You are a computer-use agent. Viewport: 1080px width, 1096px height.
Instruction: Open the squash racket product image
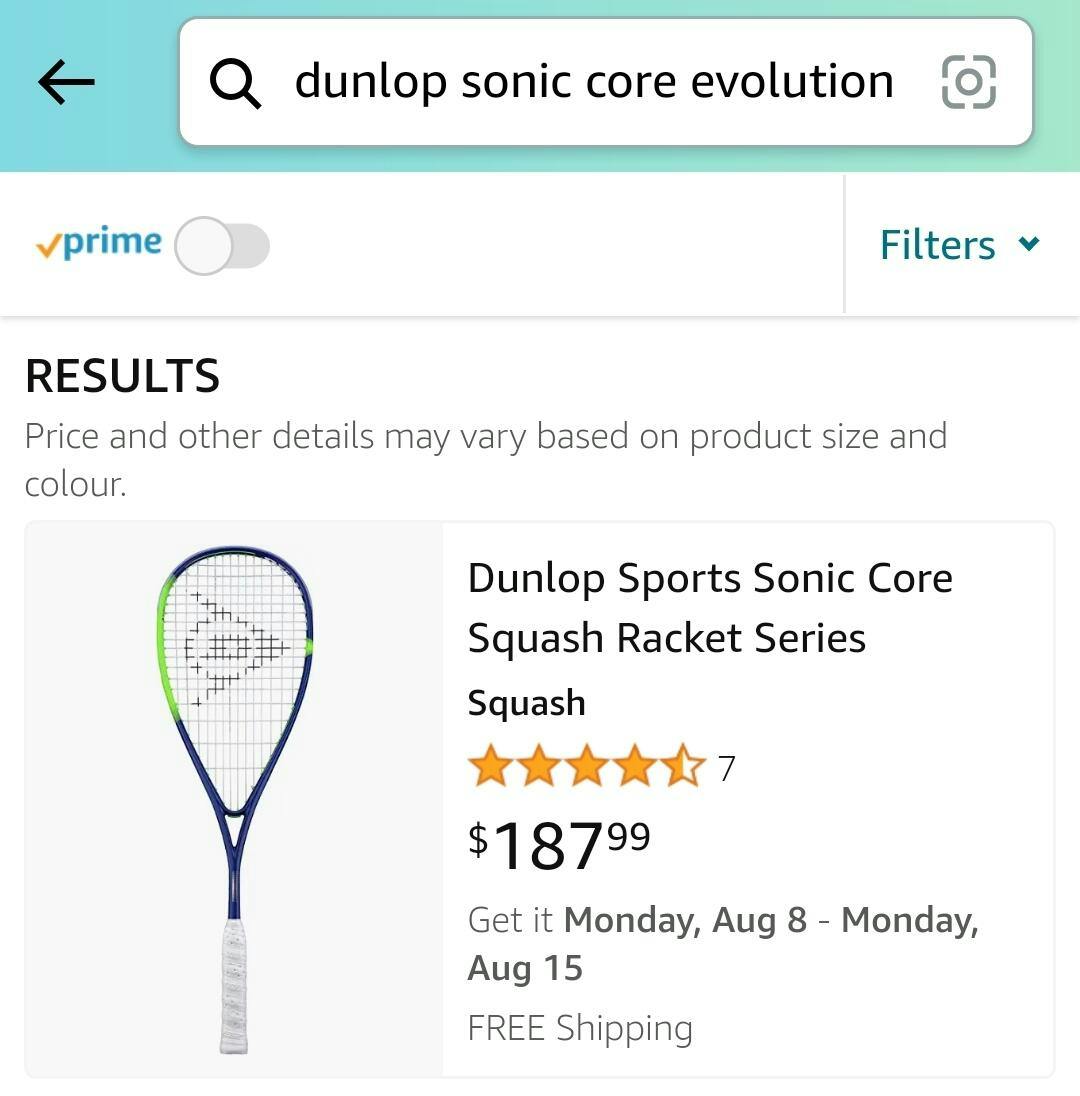click(234, 799)
